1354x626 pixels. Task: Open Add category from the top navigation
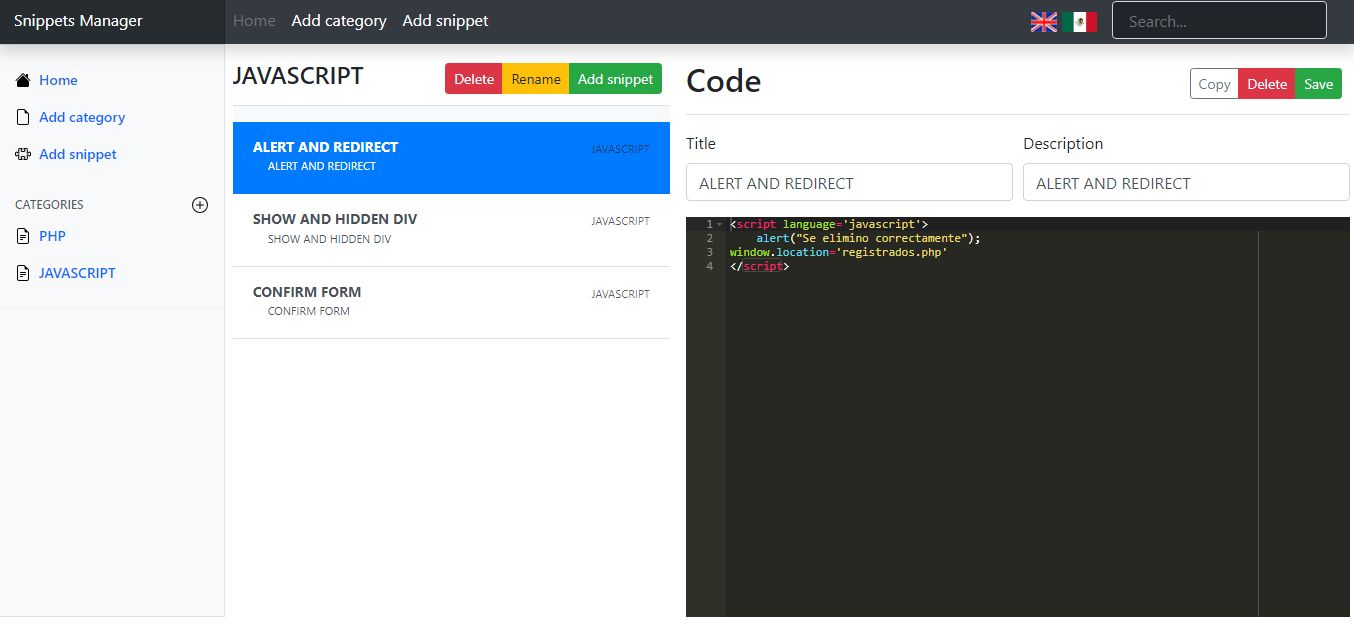coord(339,20)
